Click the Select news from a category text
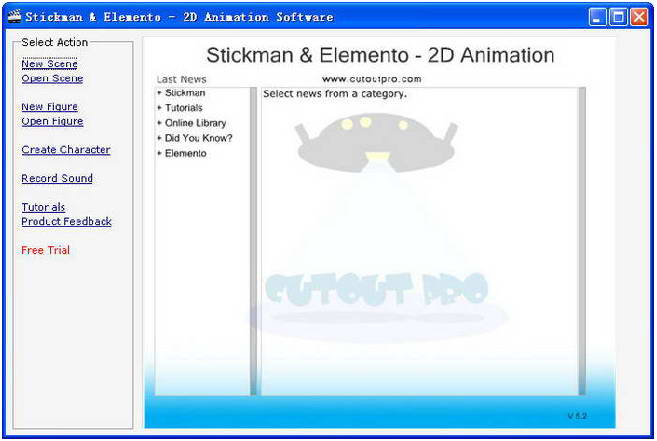 point(335,93)
